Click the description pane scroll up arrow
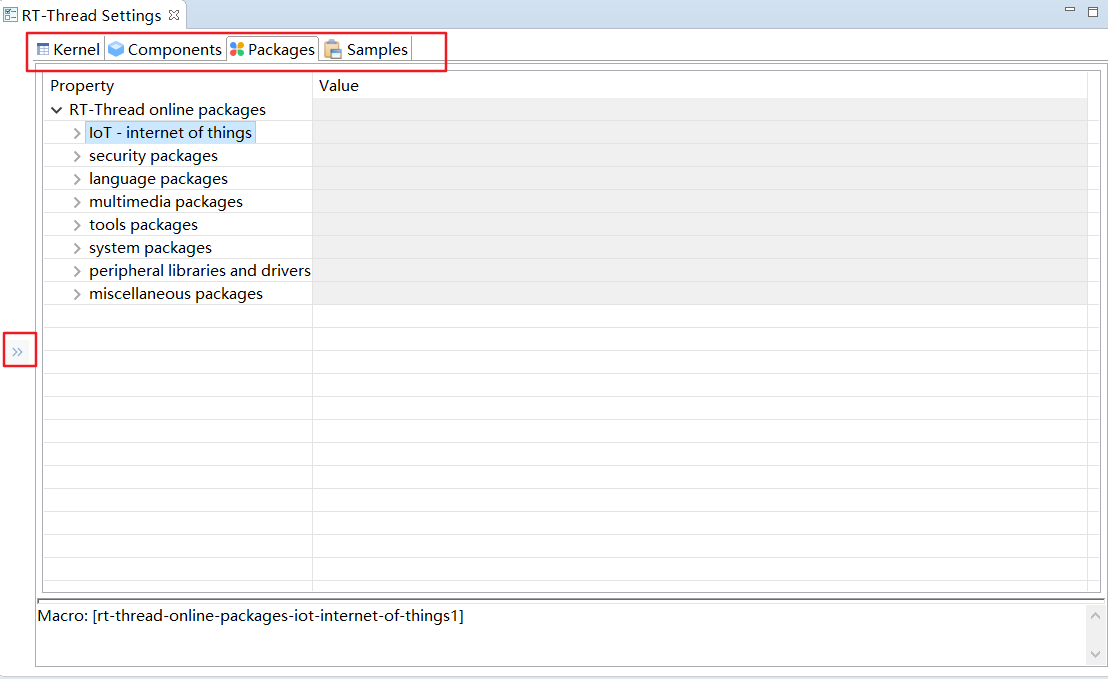Viewport: 1108px width, 679px height. click(x=1095, y=616)
